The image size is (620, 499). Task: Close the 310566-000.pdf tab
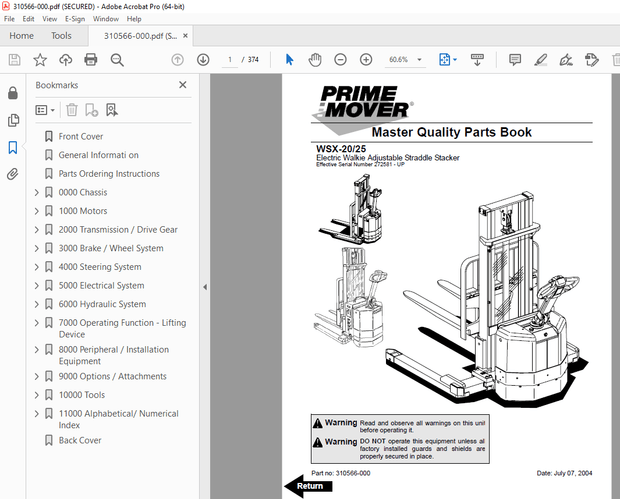pos(185,36)
